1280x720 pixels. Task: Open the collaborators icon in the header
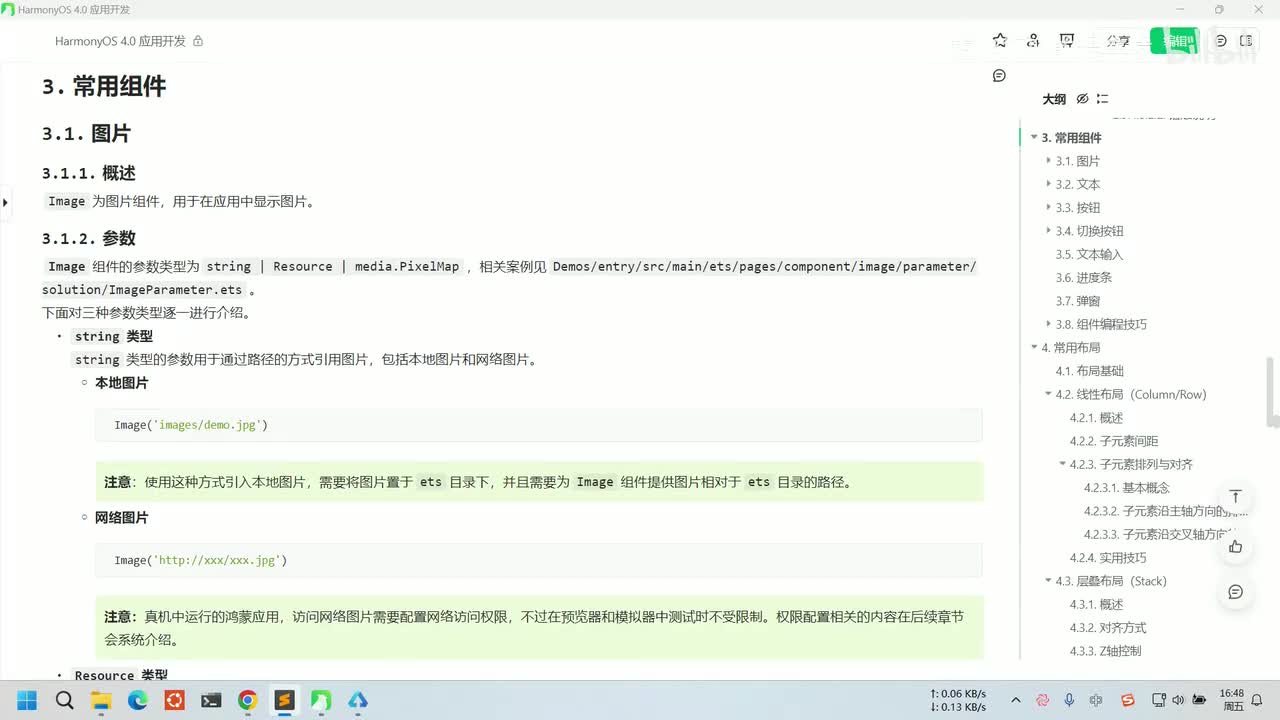1033,41
